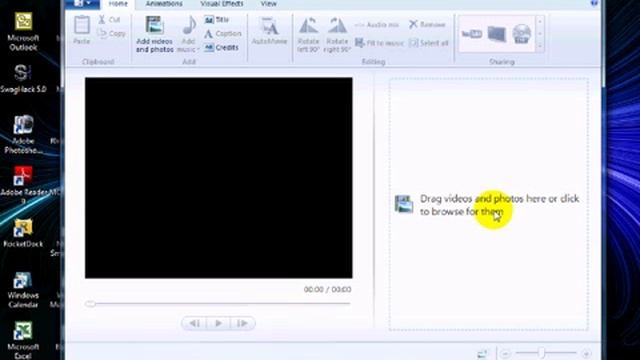
Task: Remove the selected item
Action: click(427, 25)
